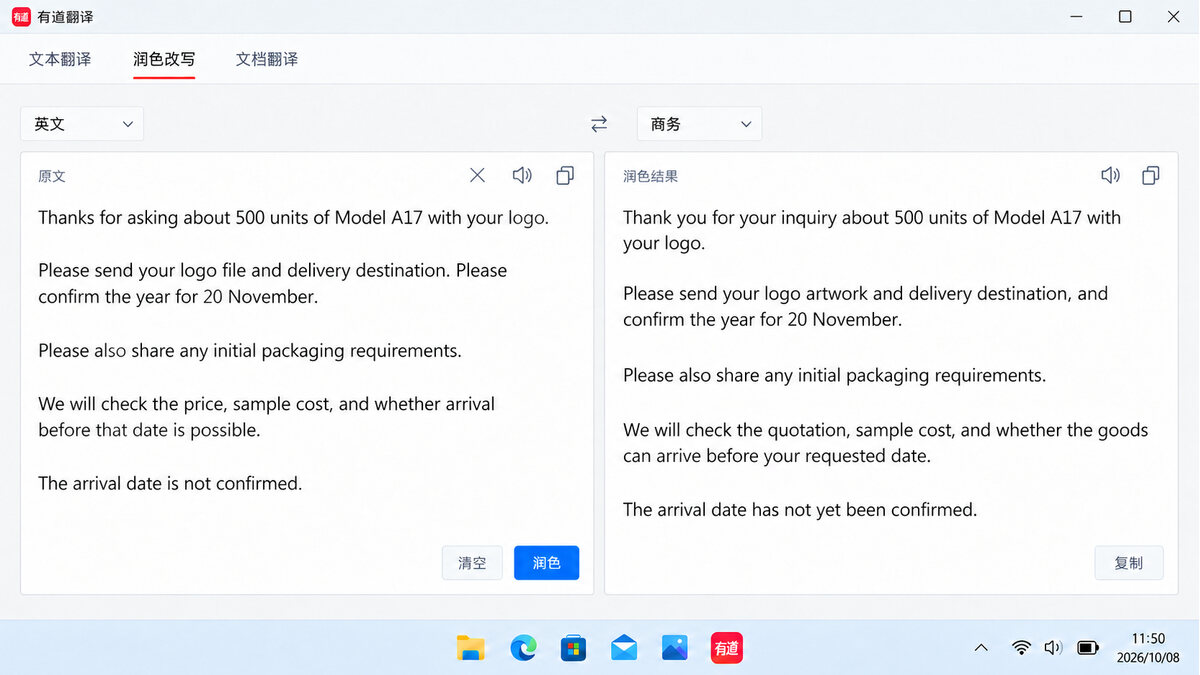Switch to the 文档翻译 tab

267,59
